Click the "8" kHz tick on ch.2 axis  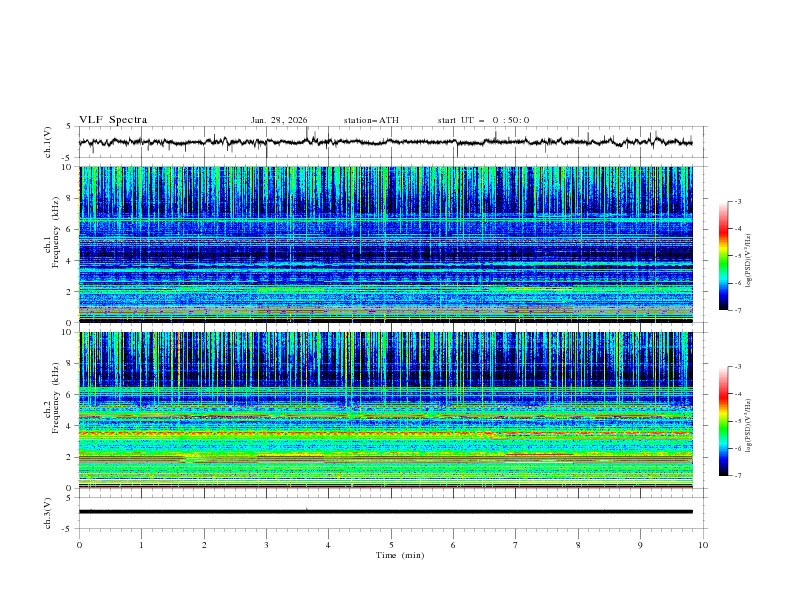click(x=69, y=364)
